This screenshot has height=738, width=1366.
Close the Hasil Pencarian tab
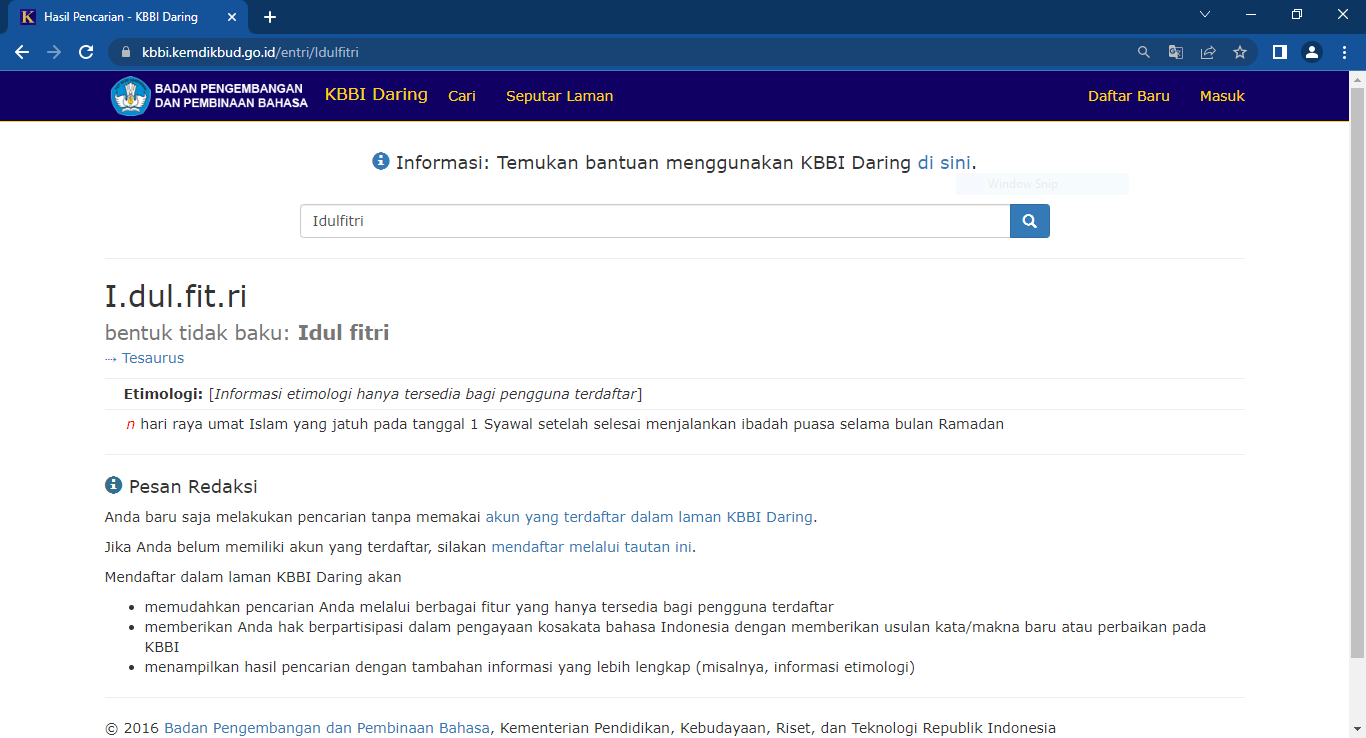(x=233, y=17)
